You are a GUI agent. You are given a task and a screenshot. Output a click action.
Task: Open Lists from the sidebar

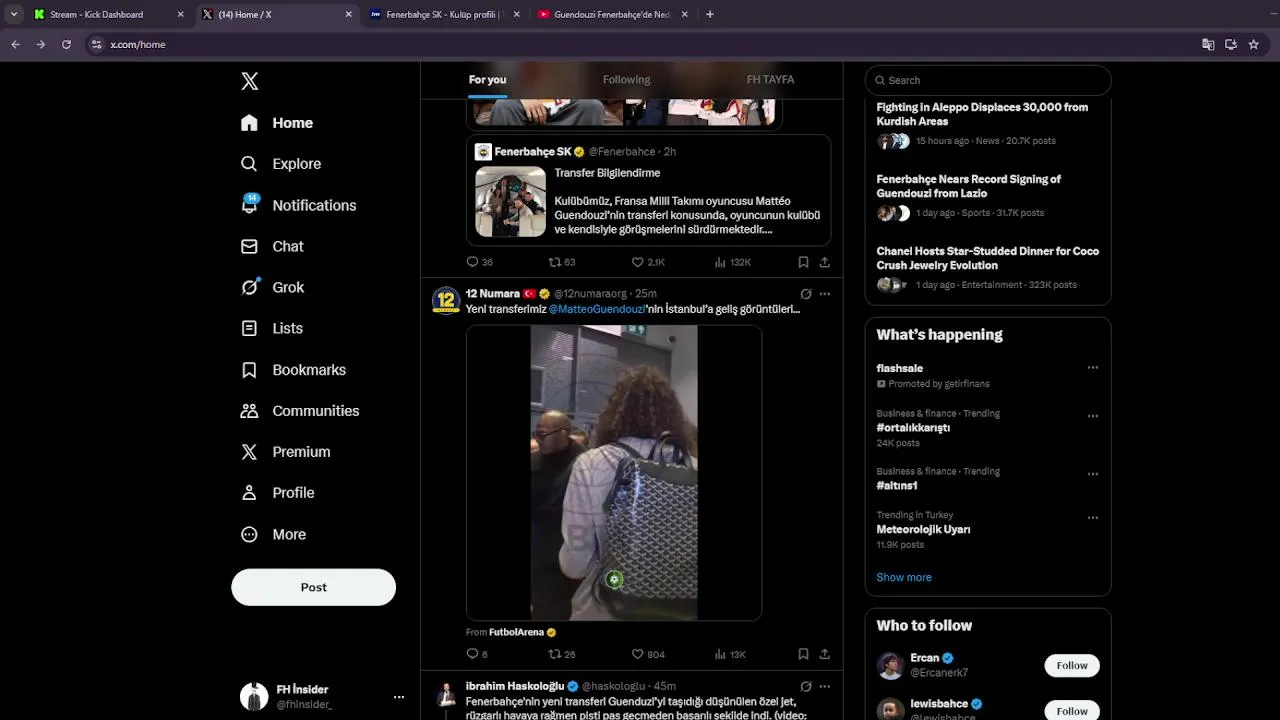272,328
